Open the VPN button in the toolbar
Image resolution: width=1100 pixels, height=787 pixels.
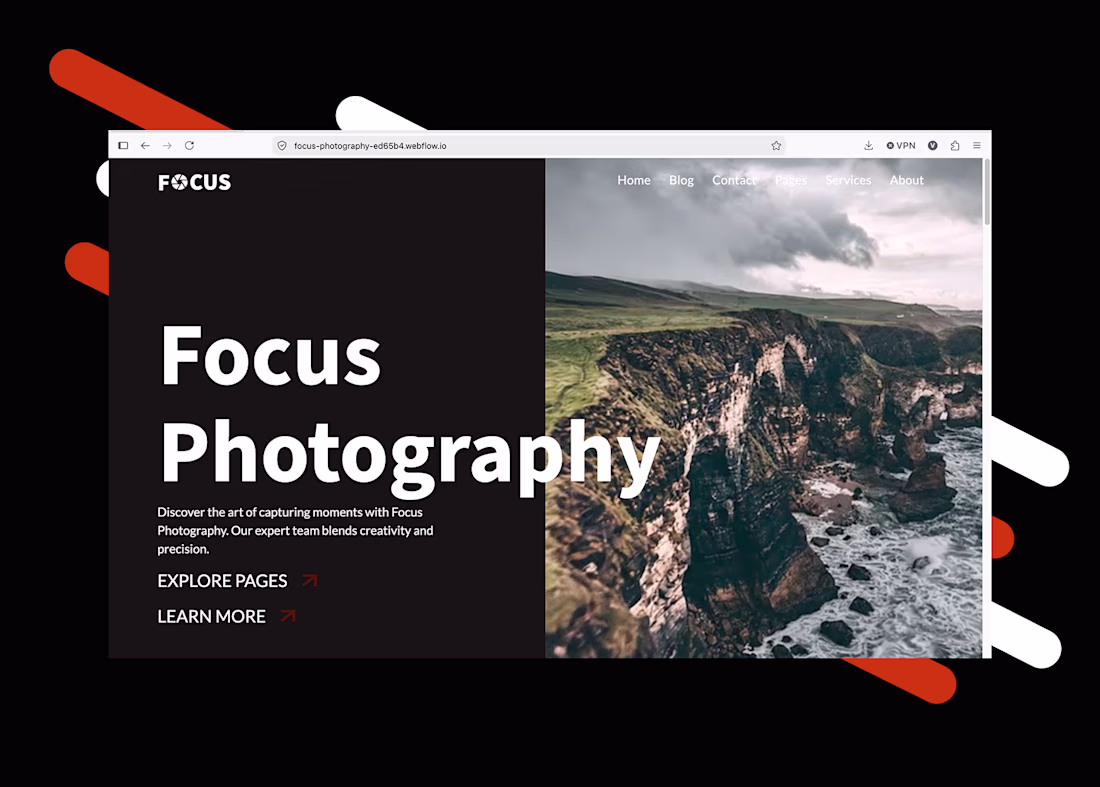(901, 146)
